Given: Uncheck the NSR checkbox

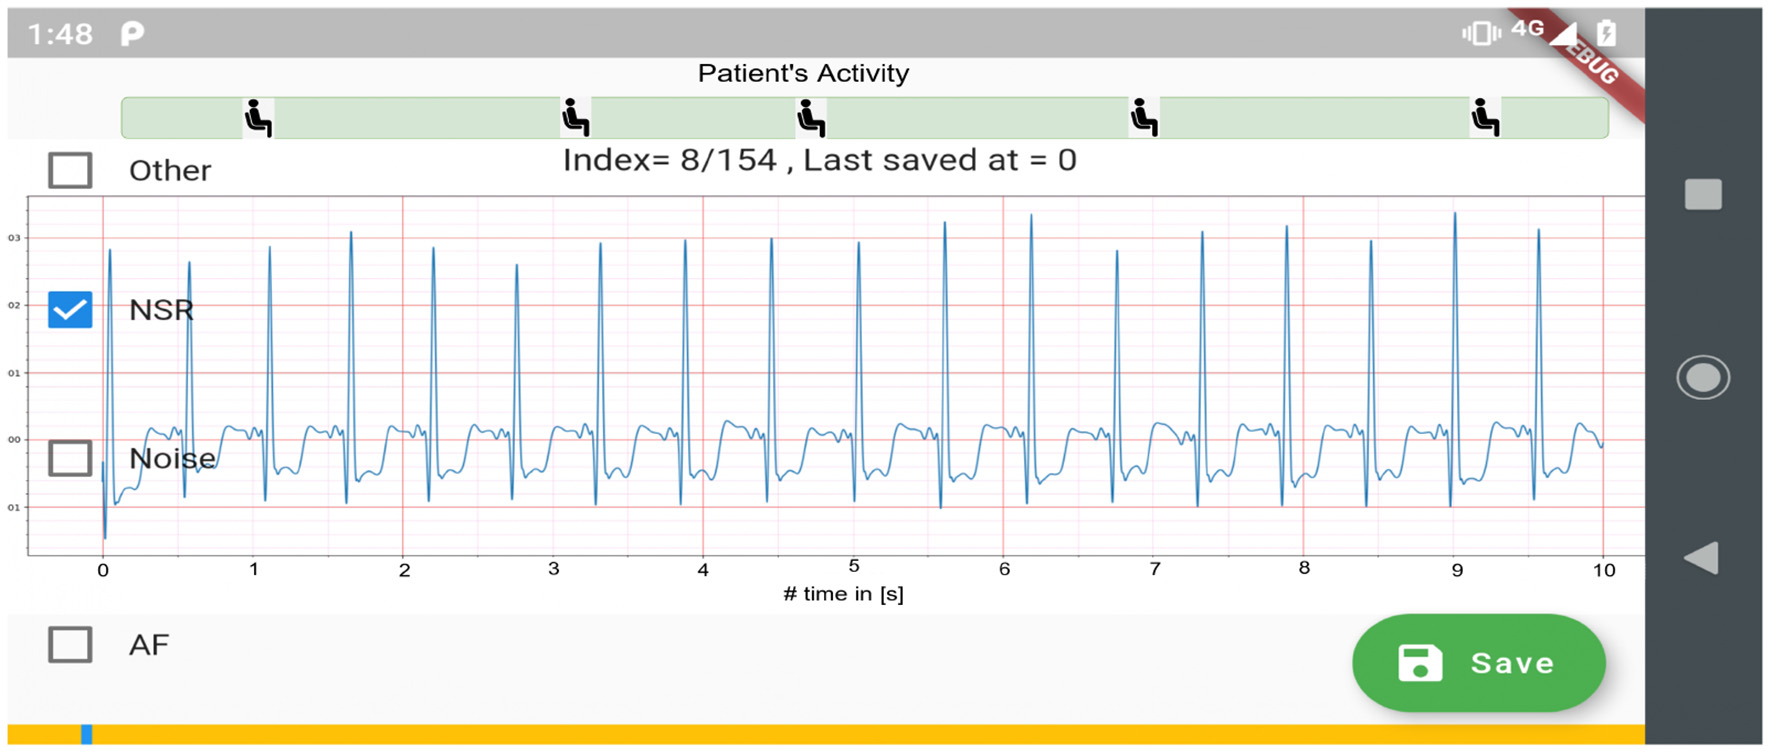Looking at the screenshot, I should [70, 310].
